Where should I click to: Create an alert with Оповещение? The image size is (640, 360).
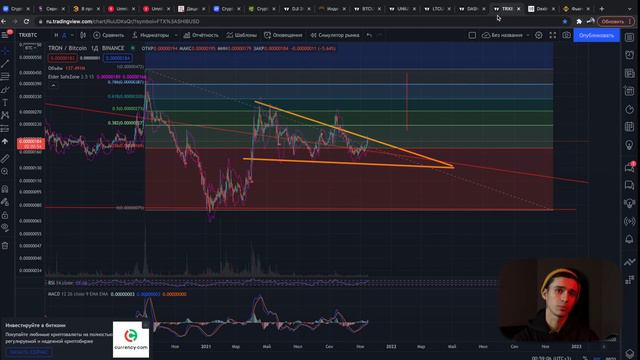283,35
